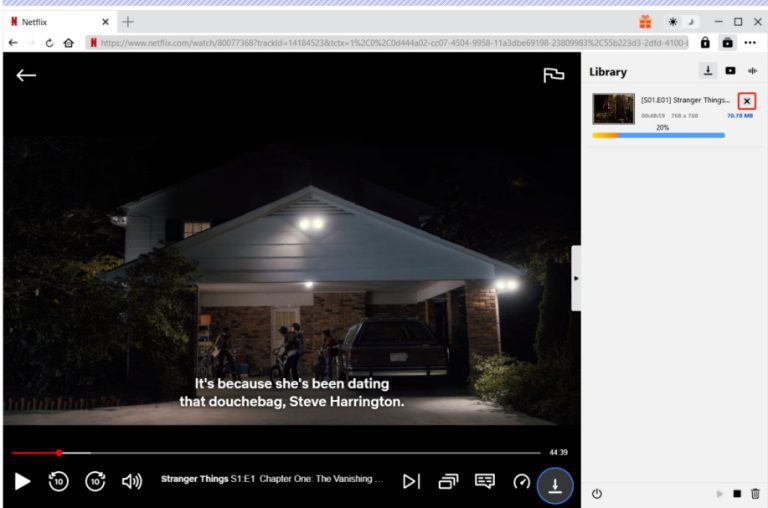Click the 20% download progress bar
The height and width of the screenshot is (508, 768).
(658, 135)
